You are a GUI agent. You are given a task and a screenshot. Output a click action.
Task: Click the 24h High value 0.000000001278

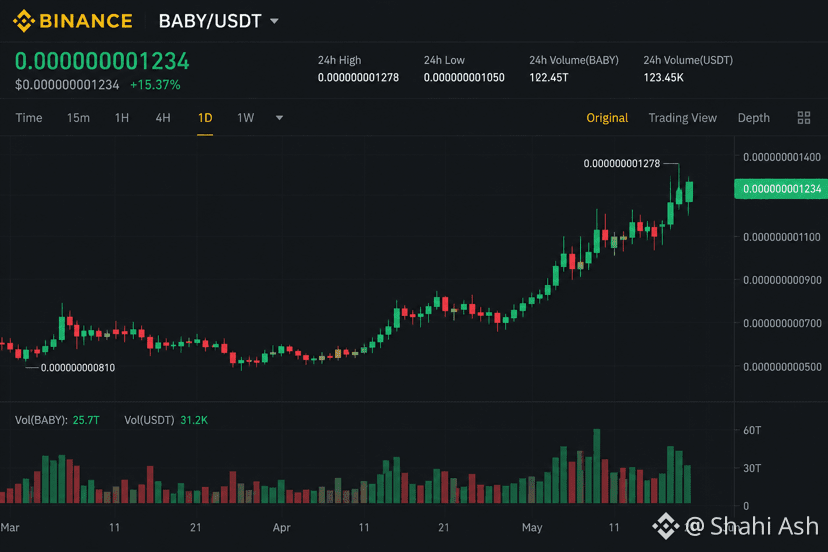[358, 78]
